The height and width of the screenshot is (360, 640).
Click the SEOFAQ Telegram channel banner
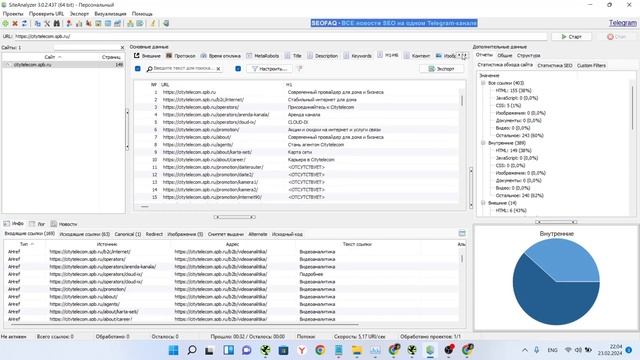tap(394, 23)
